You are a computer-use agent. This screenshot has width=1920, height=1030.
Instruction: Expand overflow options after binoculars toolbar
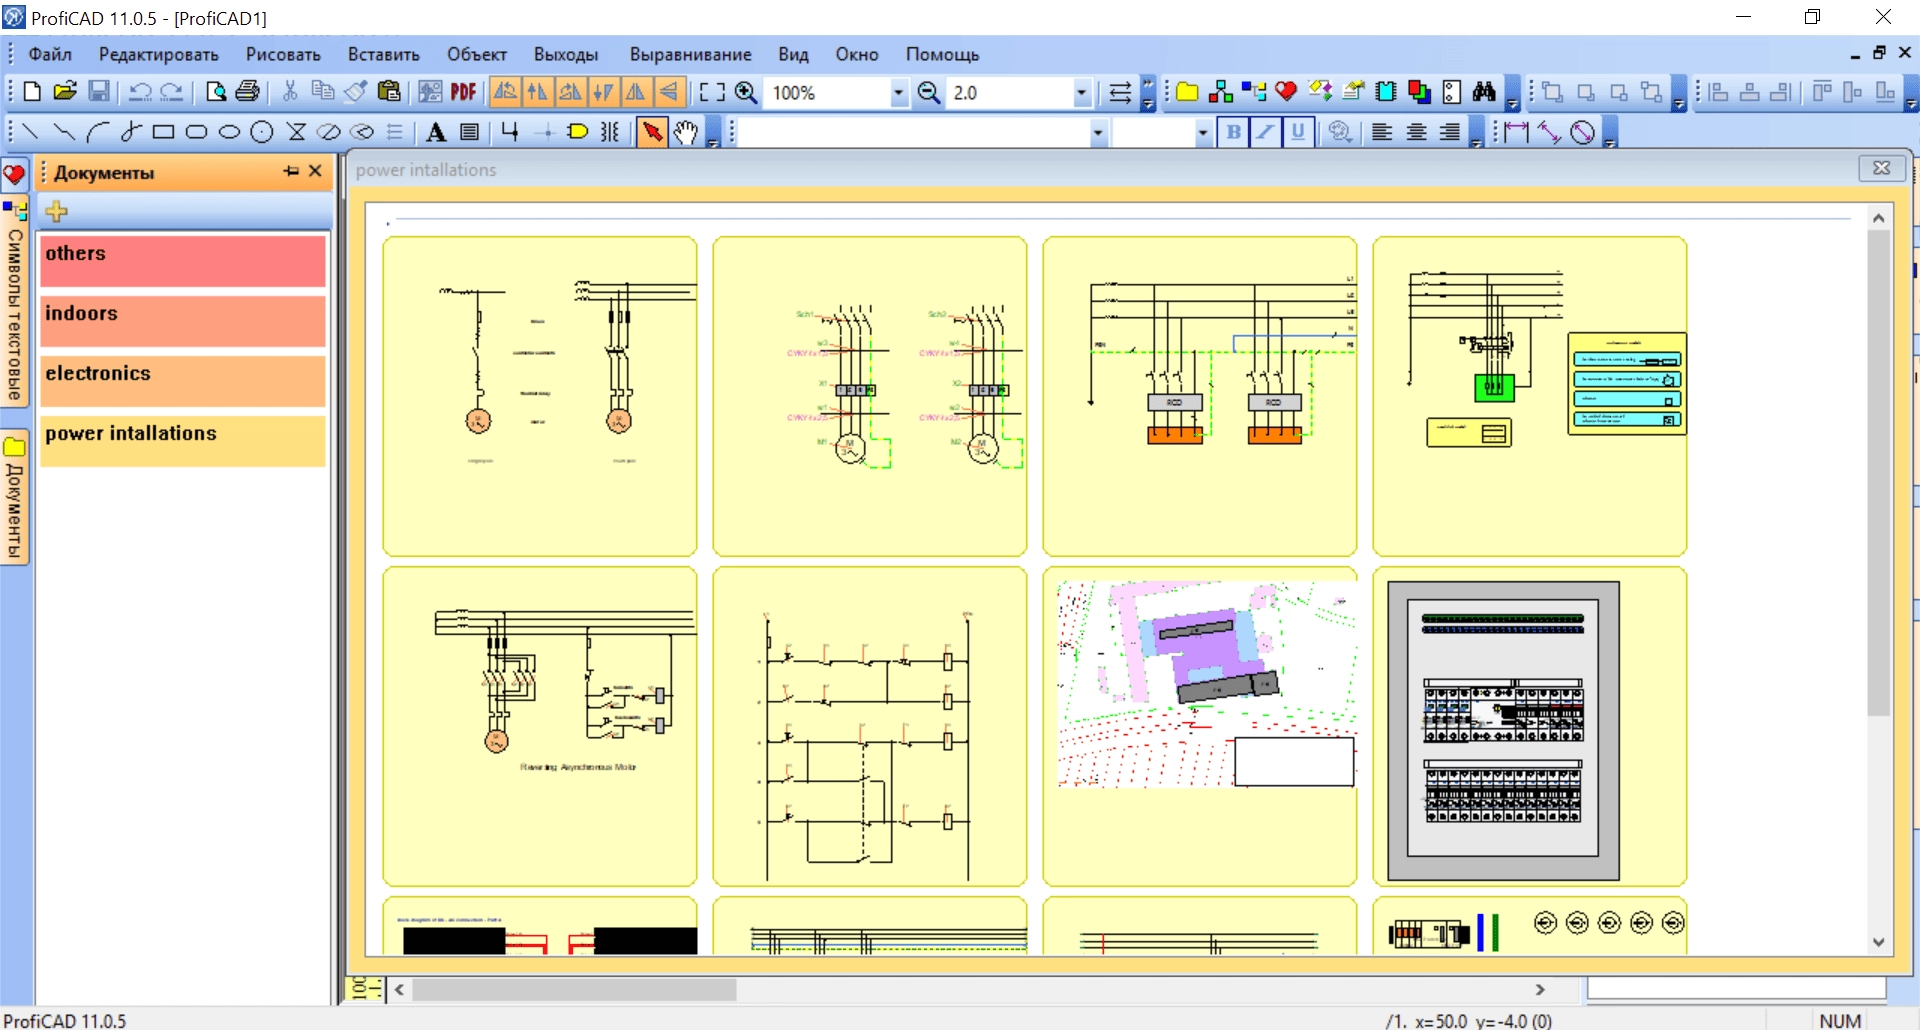point(1512,93)
